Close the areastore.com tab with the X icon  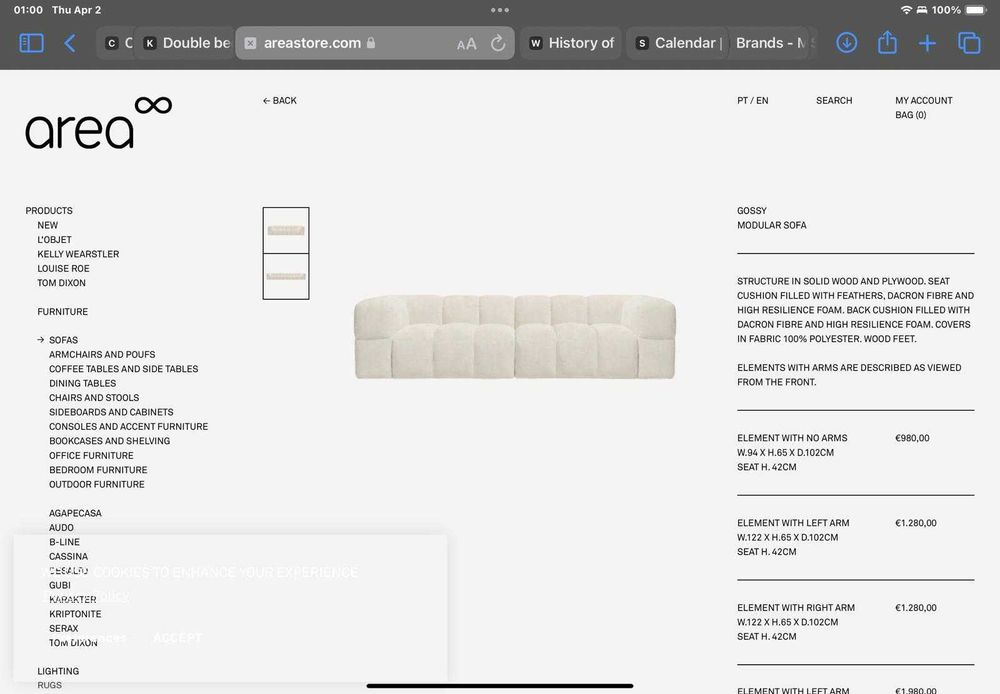pyautogui.click(x=251, y=43)
